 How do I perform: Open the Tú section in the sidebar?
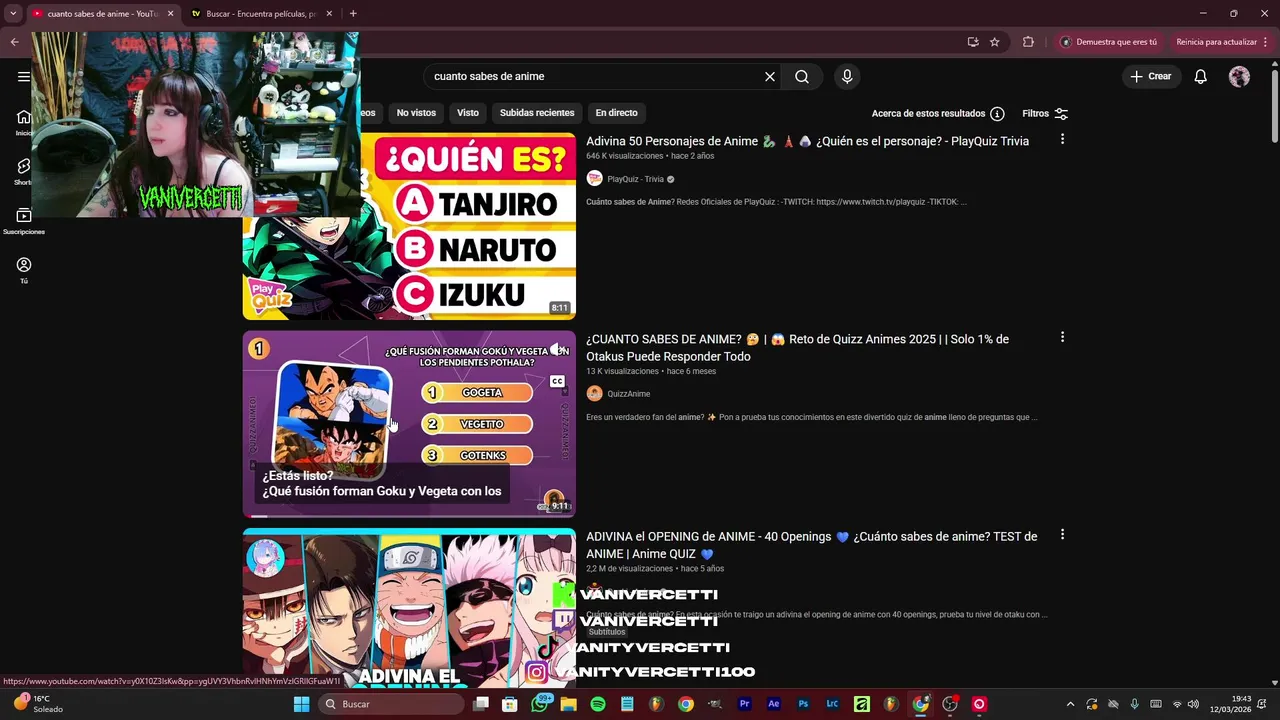click(24, 270)
